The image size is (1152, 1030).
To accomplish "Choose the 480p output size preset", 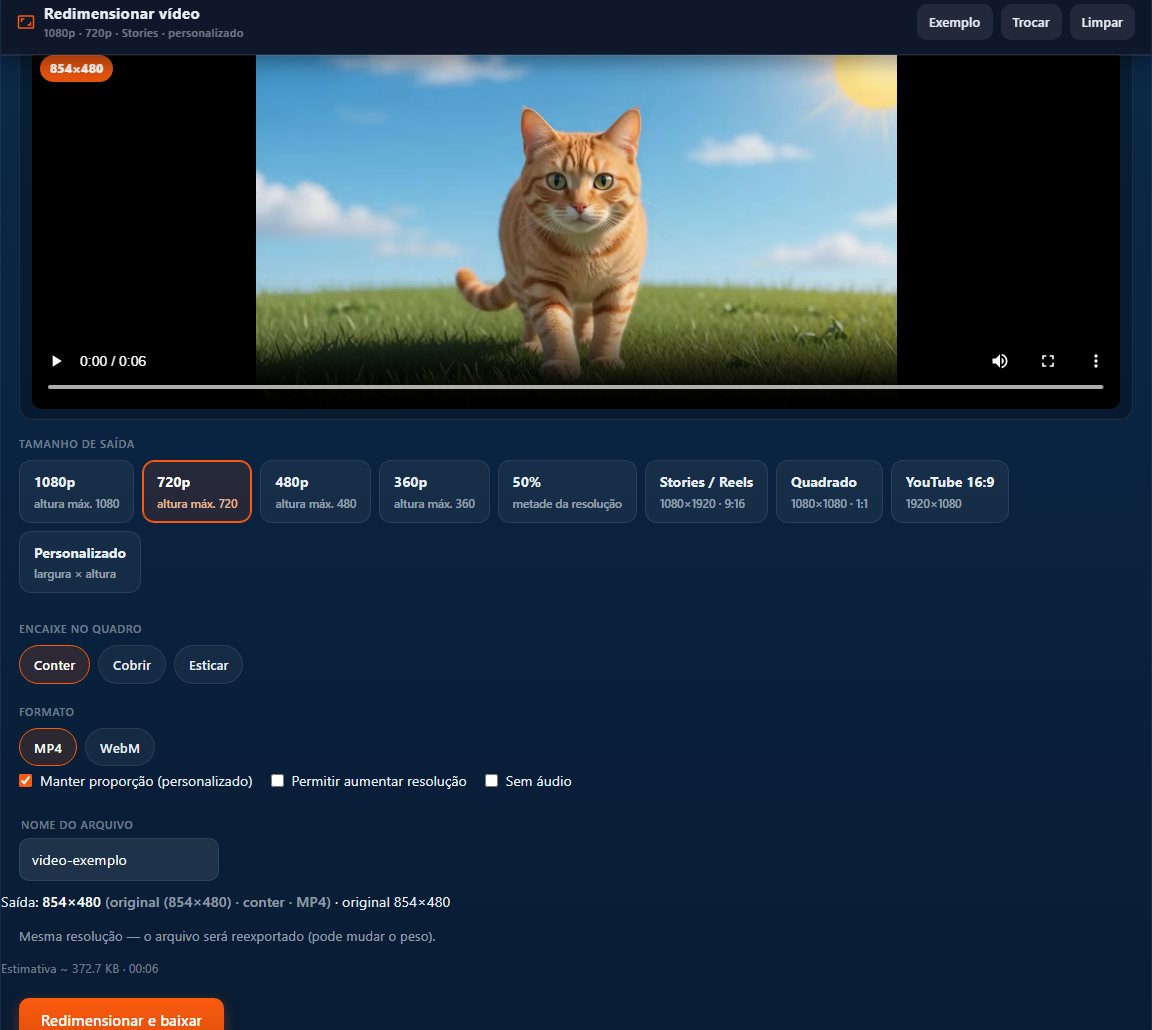I will [315, 491].
